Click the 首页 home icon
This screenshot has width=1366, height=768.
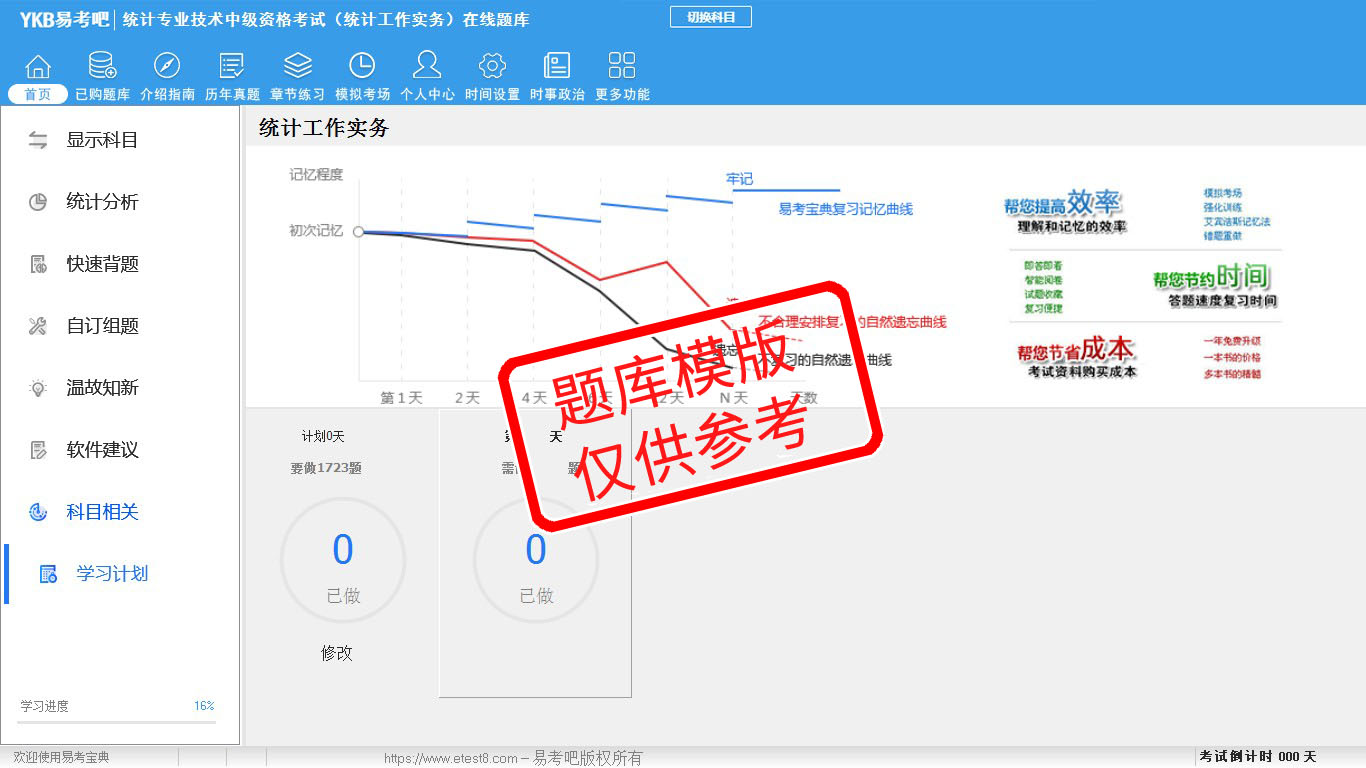pos(38,67)
